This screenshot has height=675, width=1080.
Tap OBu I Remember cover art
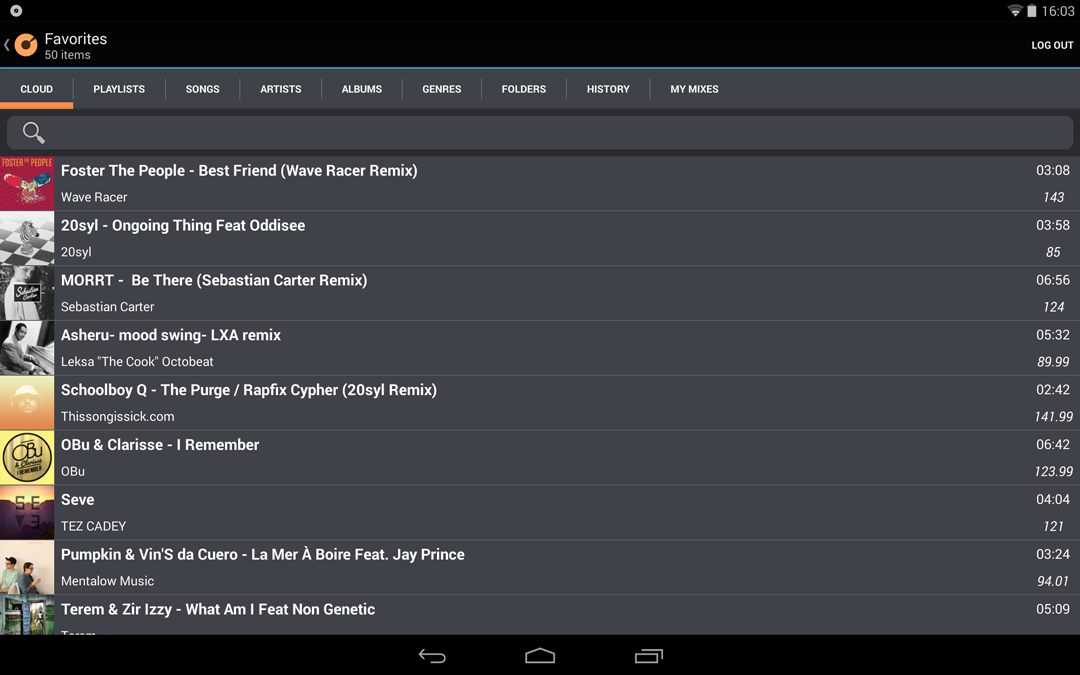(x=27, y=457)
